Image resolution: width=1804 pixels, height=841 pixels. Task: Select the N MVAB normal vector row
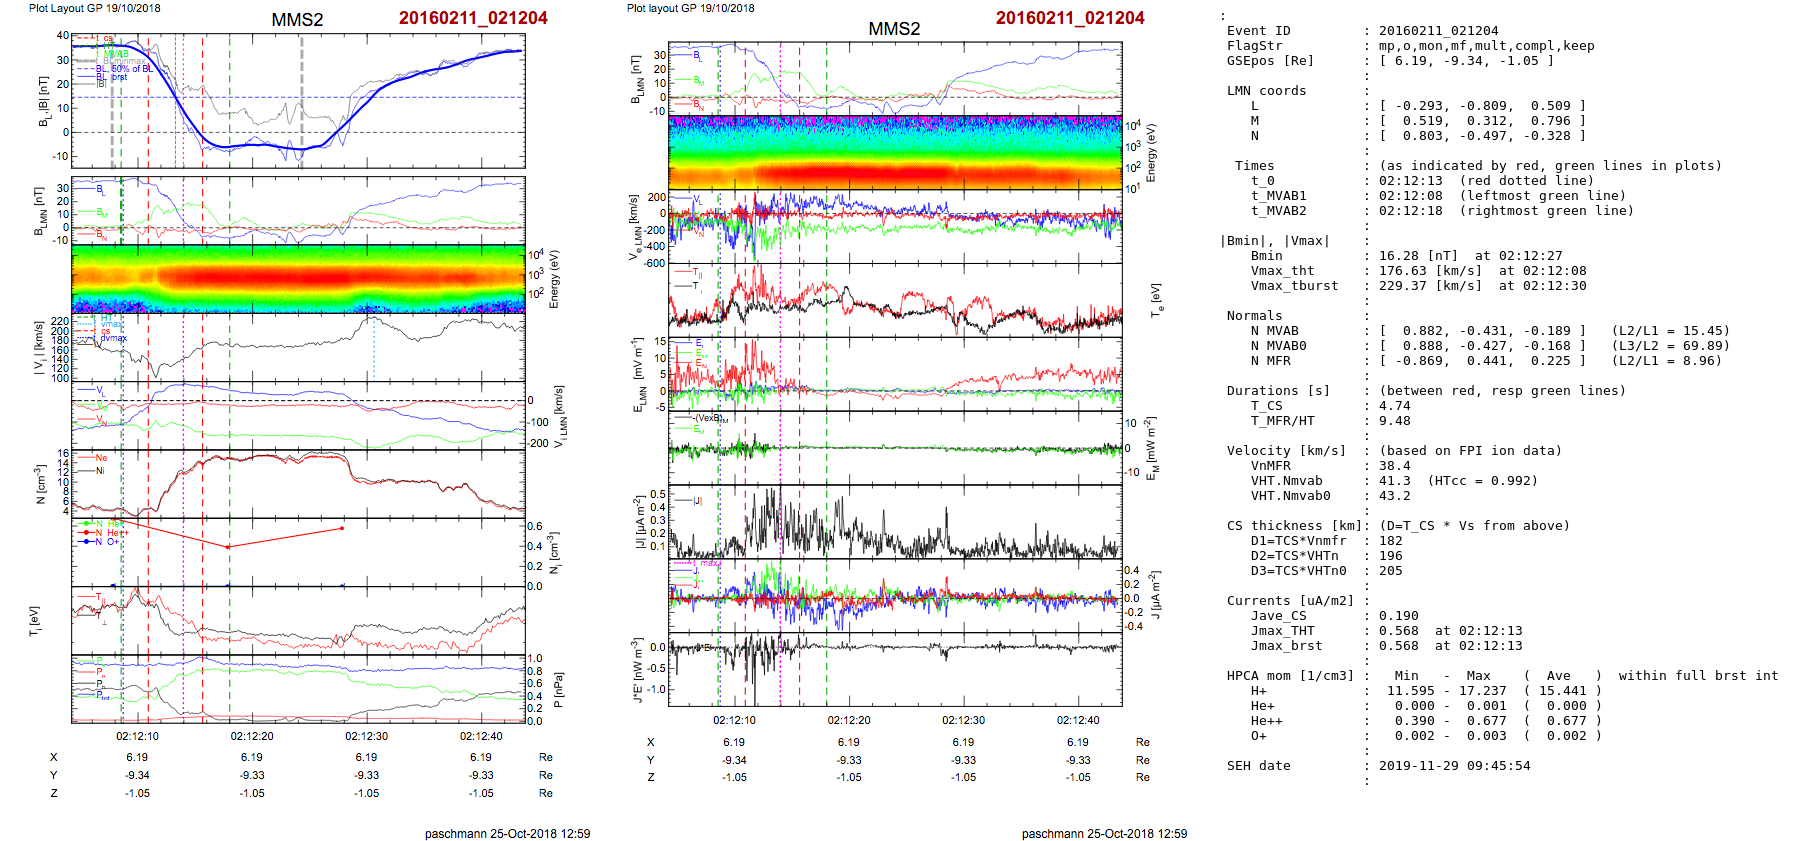[x=1482, y=331]
